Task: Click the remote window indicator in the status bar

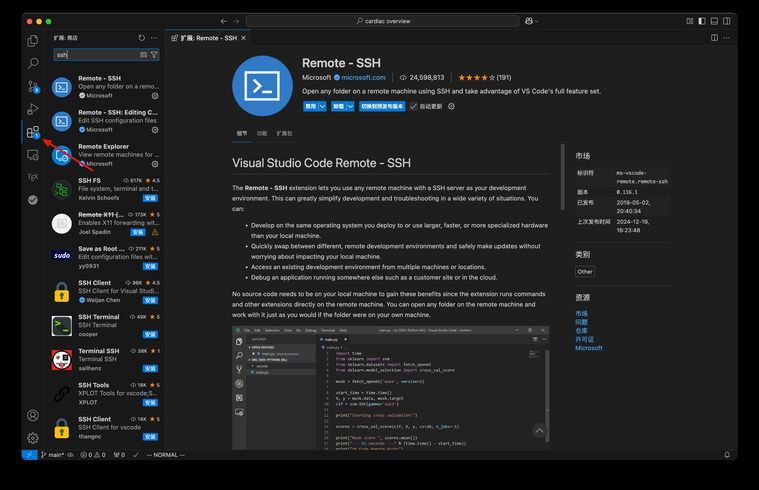Action: coord(30,455)
